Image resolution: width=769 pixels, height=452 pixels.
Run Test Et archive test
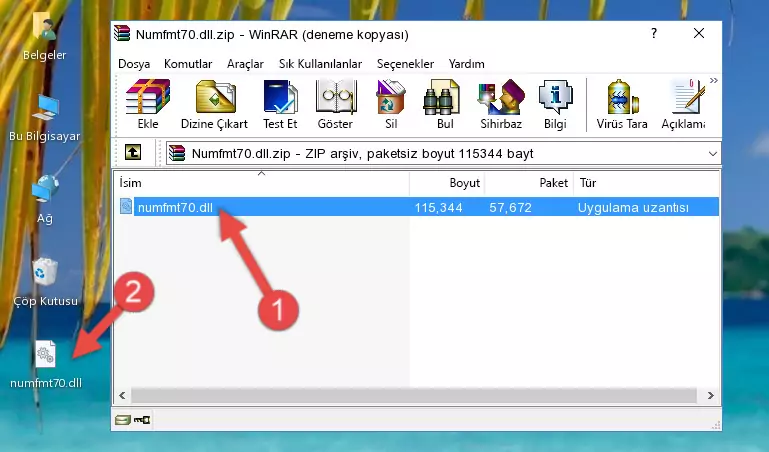(x=280, y=104)
